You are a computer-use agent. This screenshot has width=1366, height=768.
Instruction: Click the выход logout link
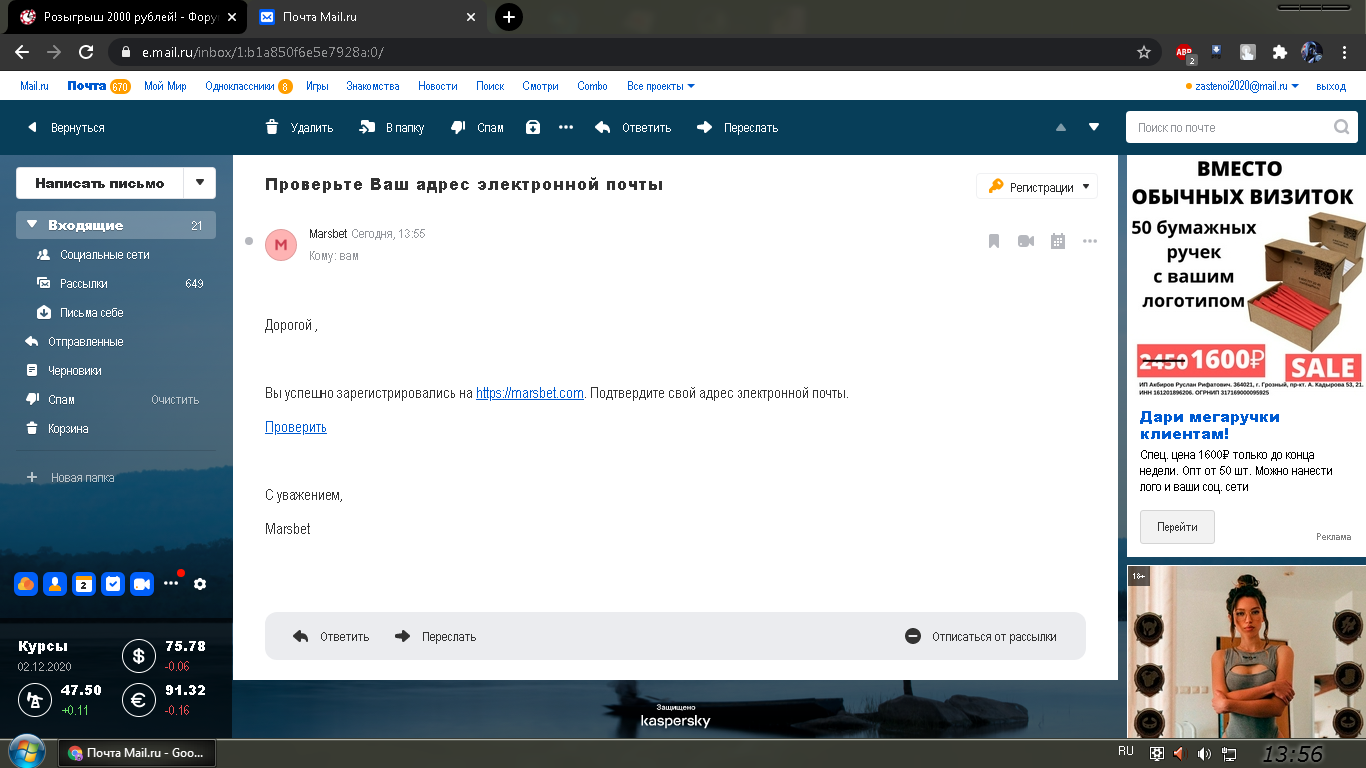pos(1331,86)
